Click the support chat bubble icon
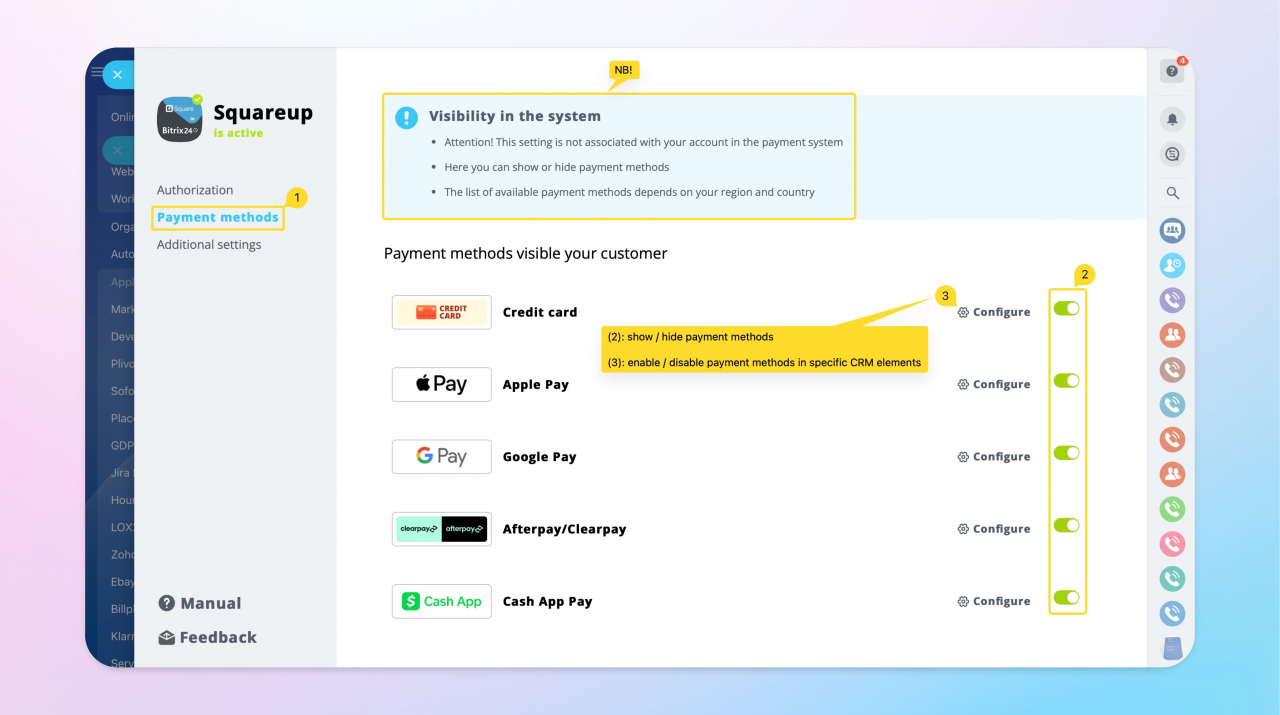This screenshot has height=715, width=1280. click(x=1171, y=154)
